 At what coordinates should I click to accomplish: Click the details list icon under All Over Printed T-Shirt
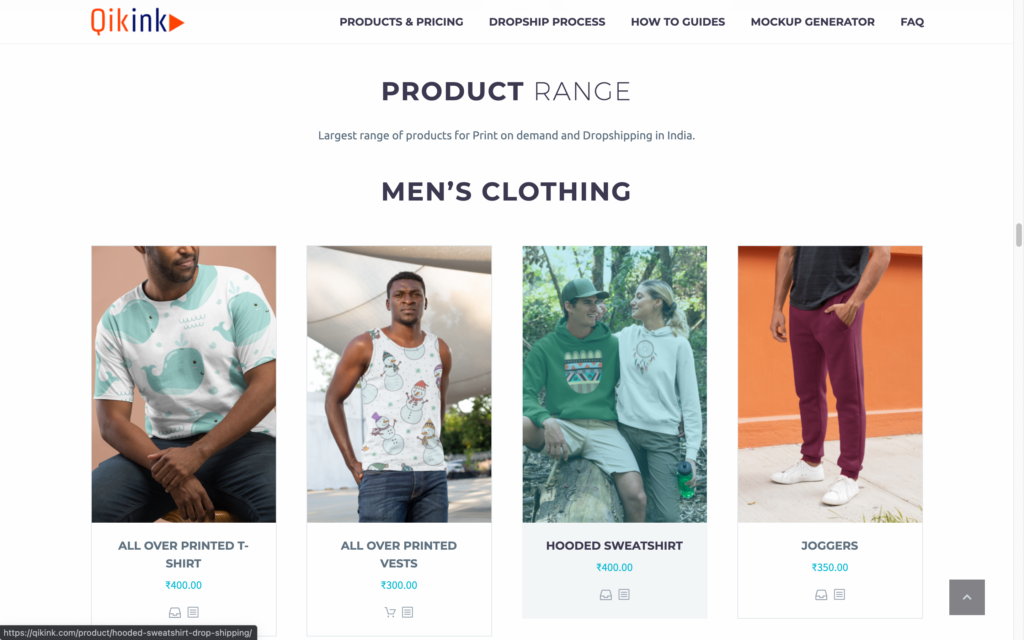tap(193, 613)
